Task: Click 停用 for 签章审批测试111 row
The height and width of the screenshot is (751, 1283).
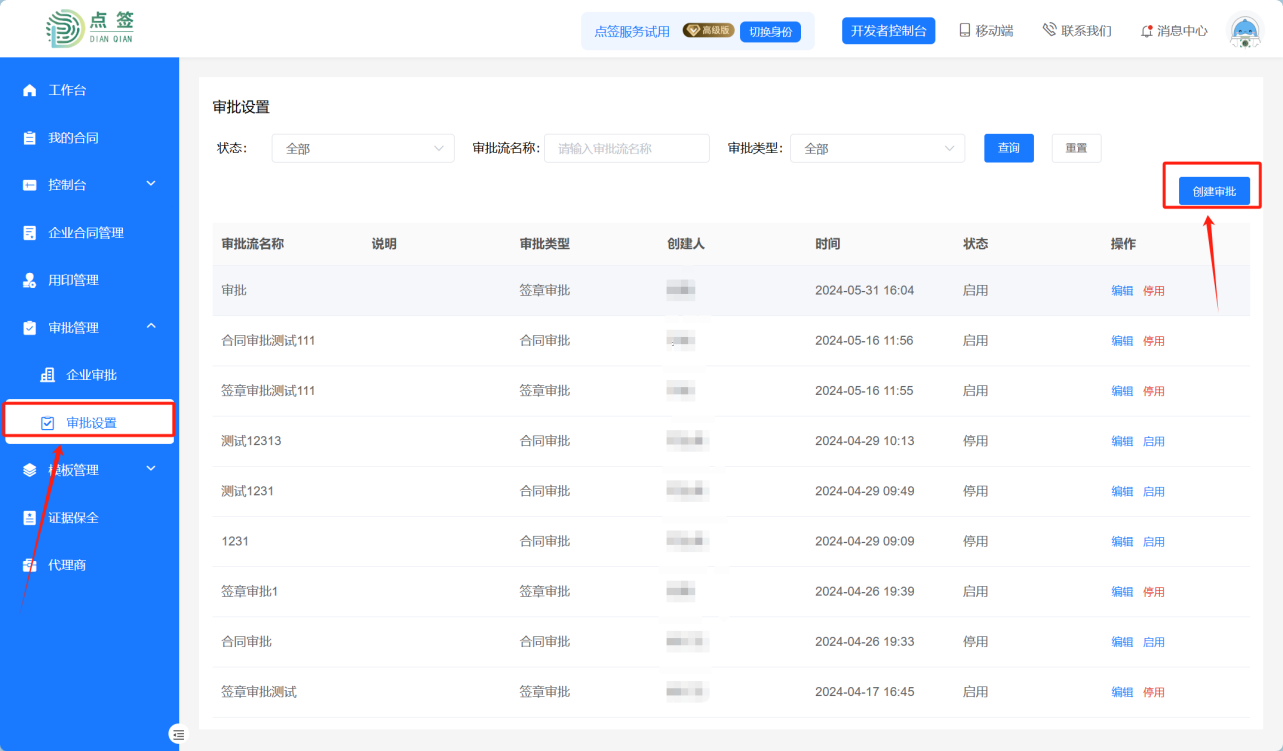Action: click(1154, 391)
